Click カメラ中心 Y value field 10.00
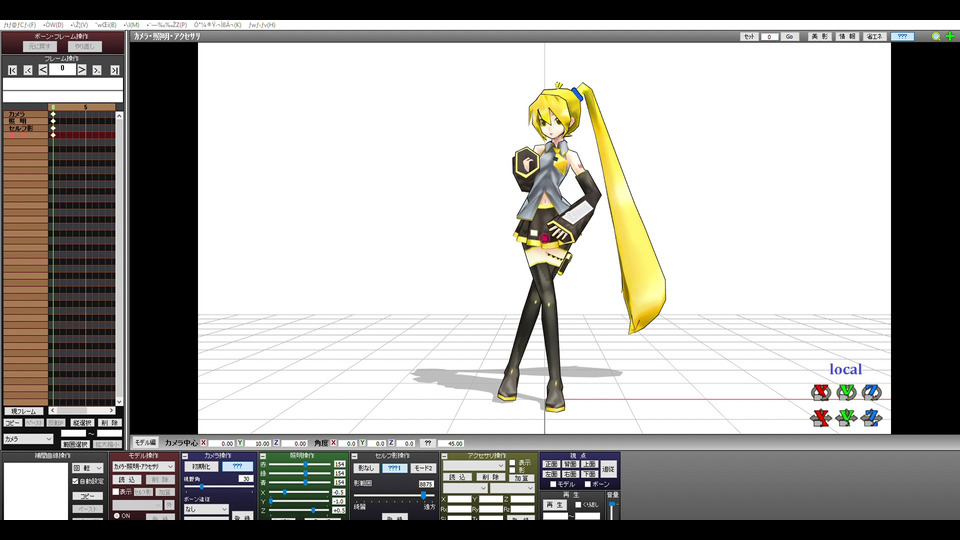The image size is (960, 540). point(259,443)
